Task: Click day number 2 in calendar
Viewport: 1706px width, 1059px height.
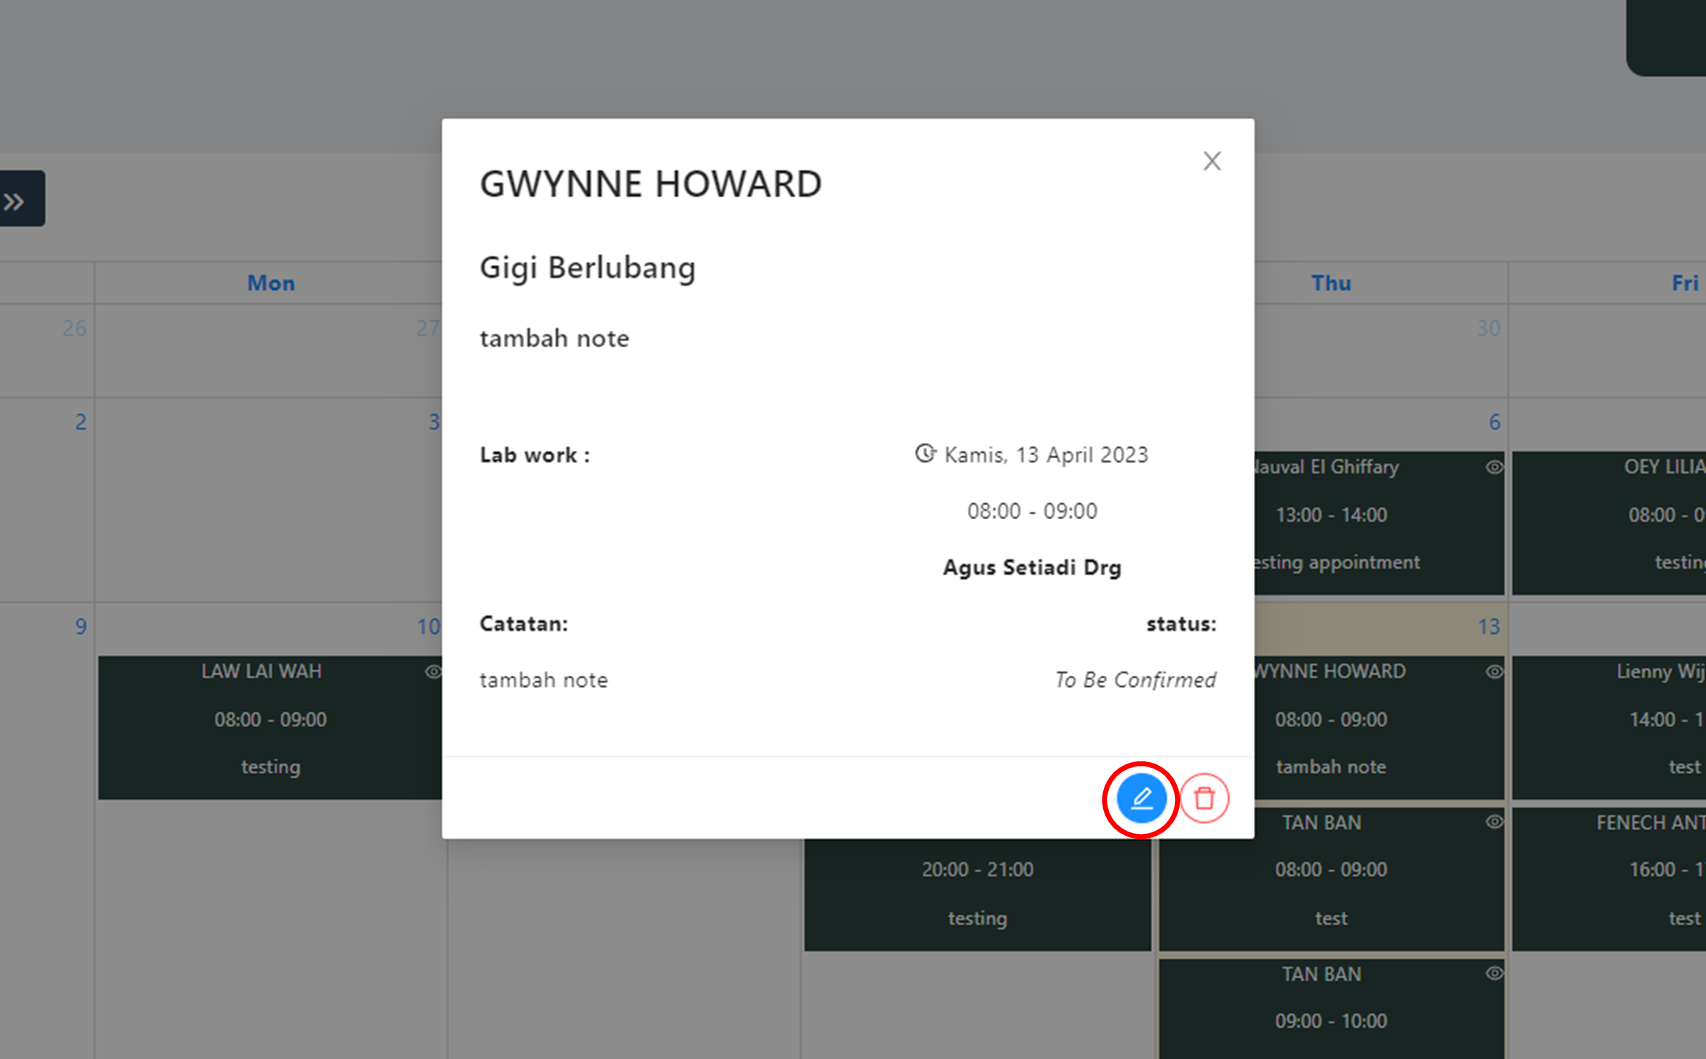Action: click(81, 422)
